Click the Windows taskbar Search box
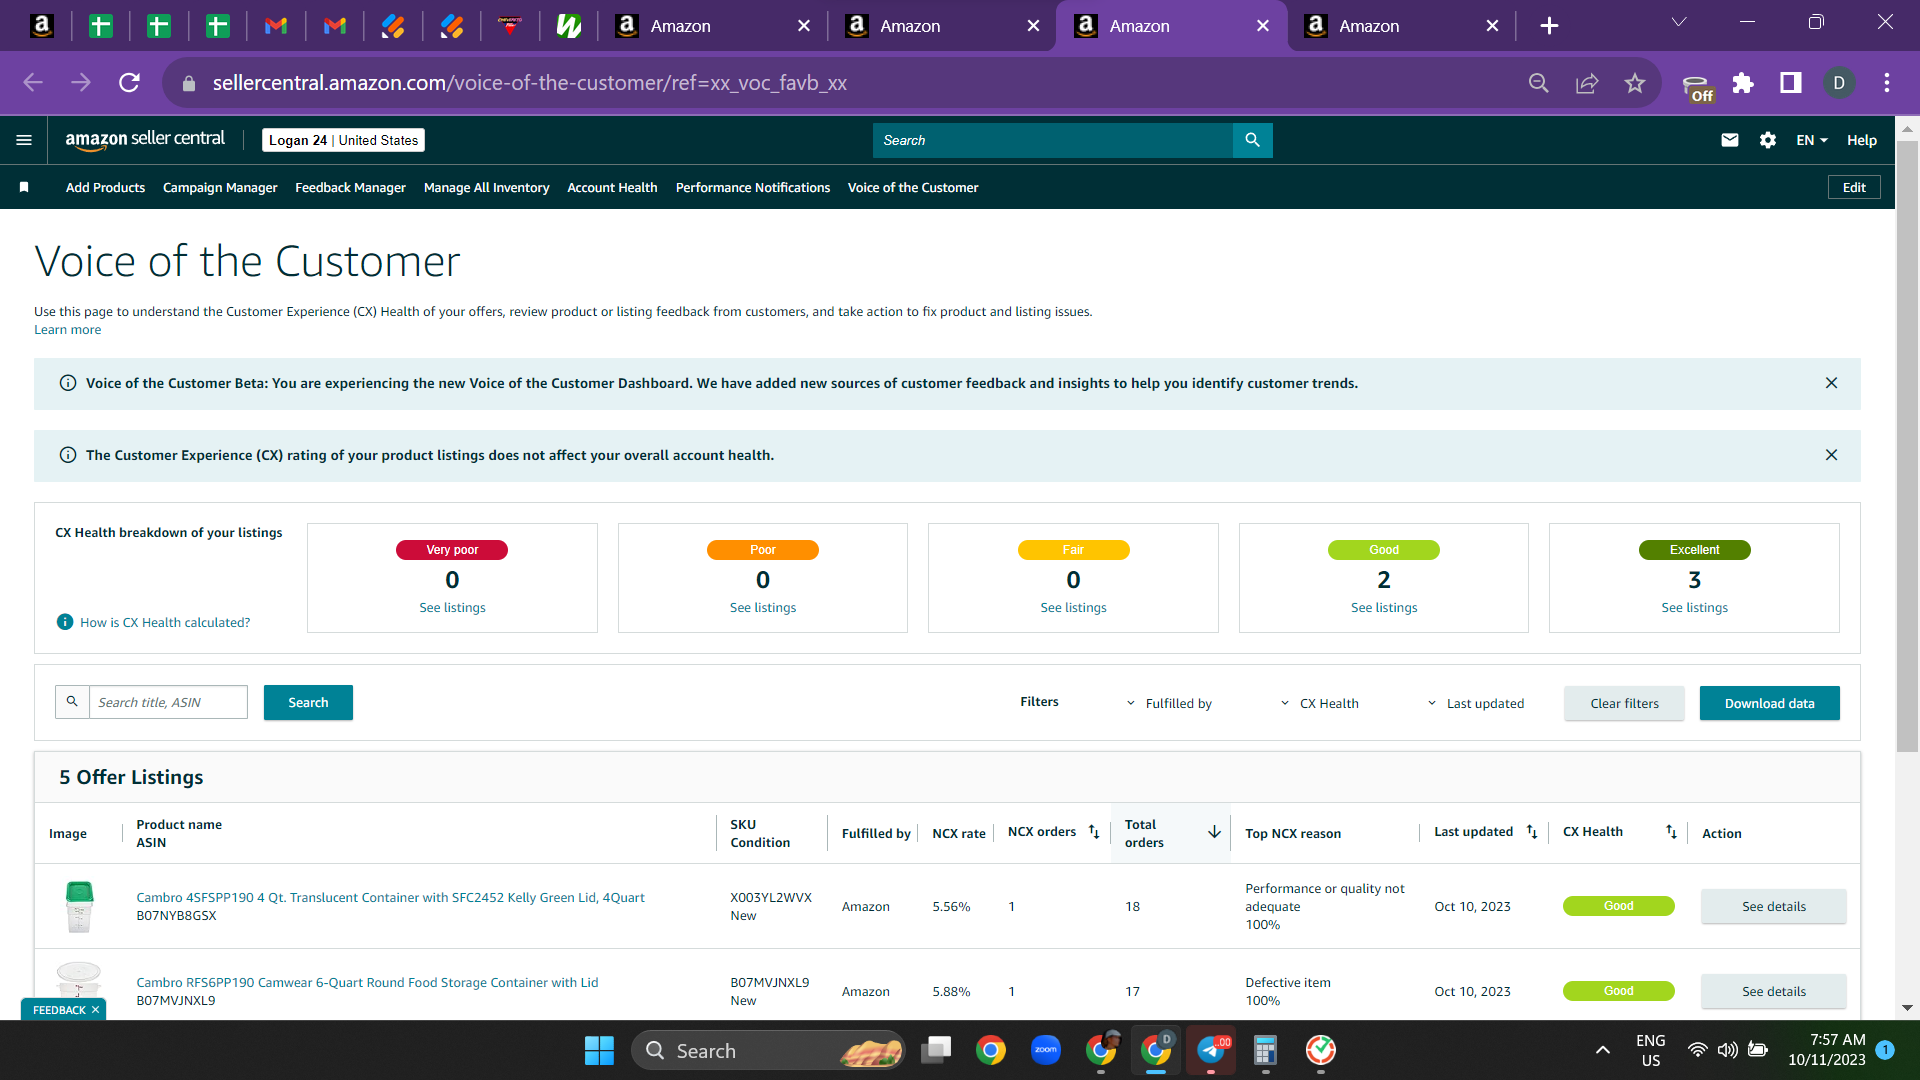The image size is (1920, 1080). pos(768,1050)
